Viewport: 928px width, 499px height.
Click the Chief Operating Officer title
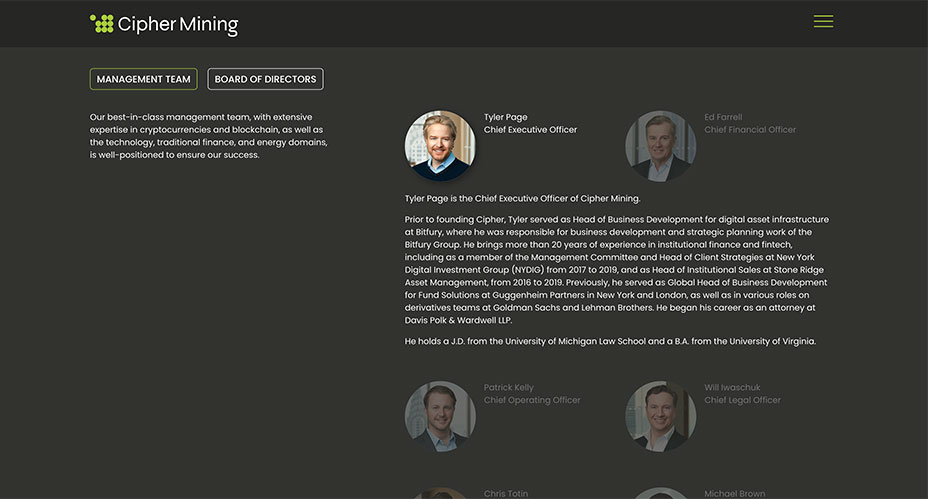point(532,400)
